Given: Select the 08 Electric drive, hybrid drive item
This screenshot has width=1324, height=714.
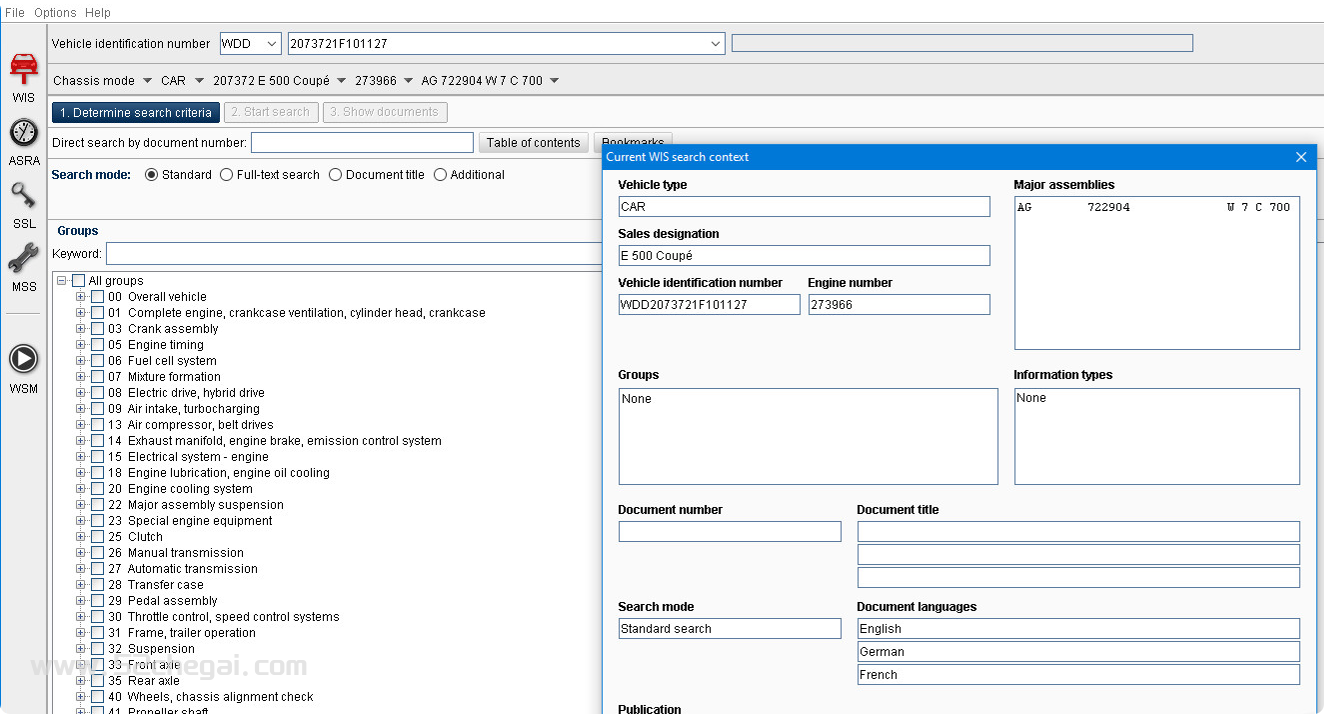Looking at the screenshot, I should pyautogui.click(x=186, y=393).
